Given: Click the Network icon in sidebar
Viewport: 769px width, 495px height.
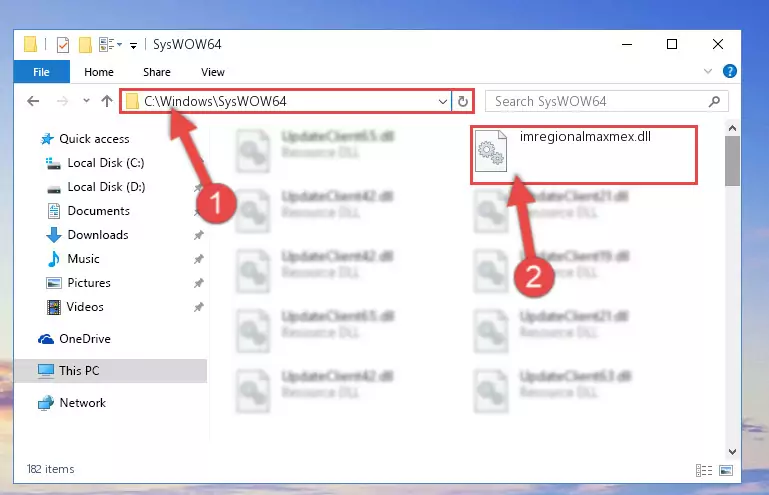Looking at the screenshot, I should (x=46, y=403).
